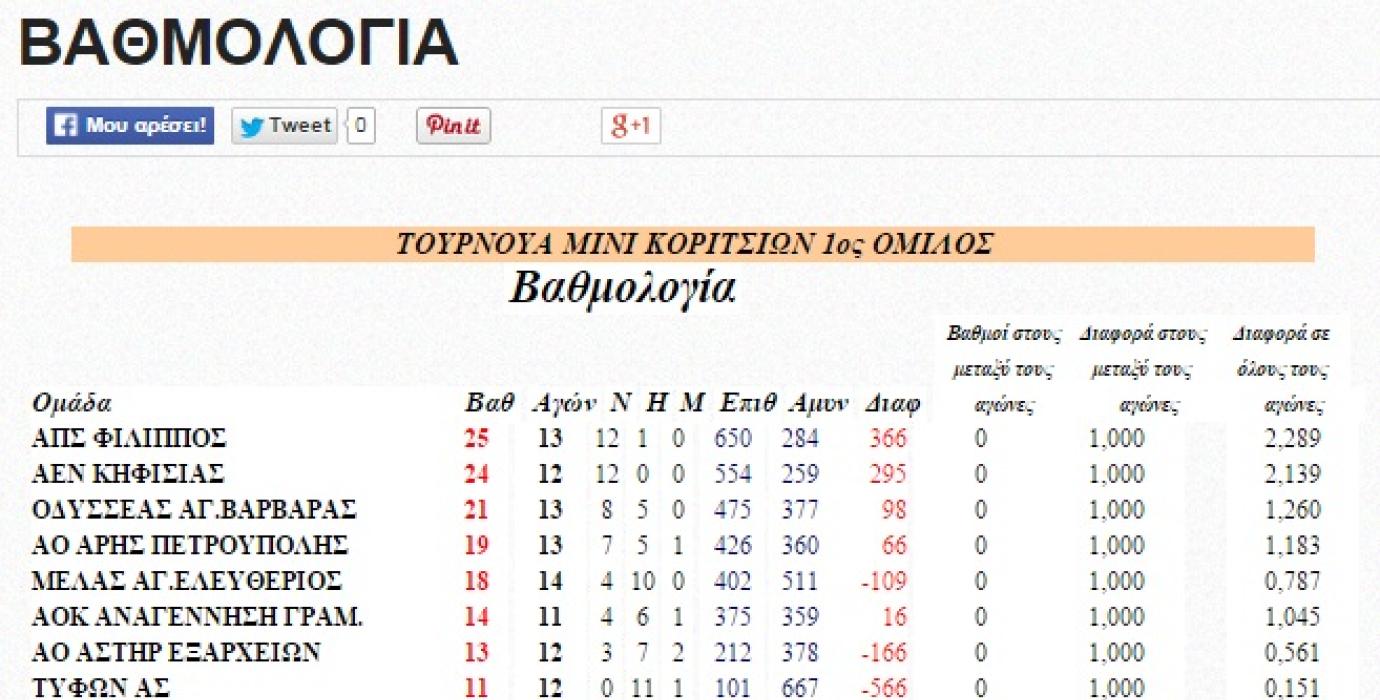Click the tweet count bubble showing 0
1380x700 pixels.
click(x=361, y=126)
